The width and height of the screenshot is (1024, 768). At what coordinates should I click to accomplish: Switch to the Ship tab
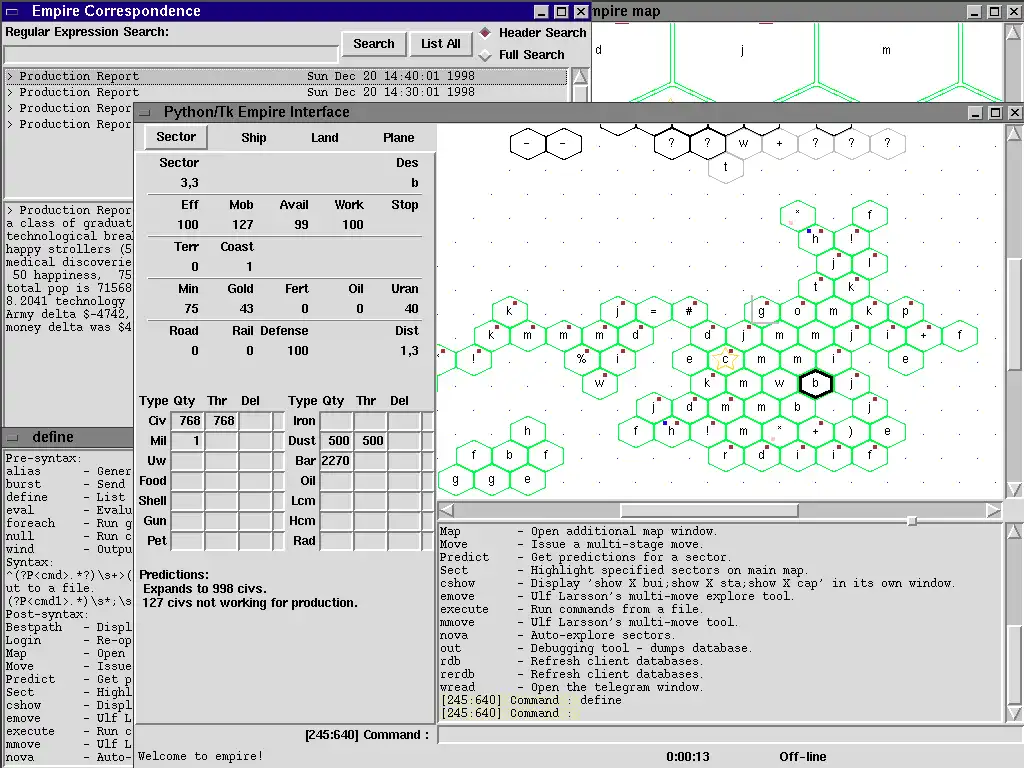click(x=253, y=138)
